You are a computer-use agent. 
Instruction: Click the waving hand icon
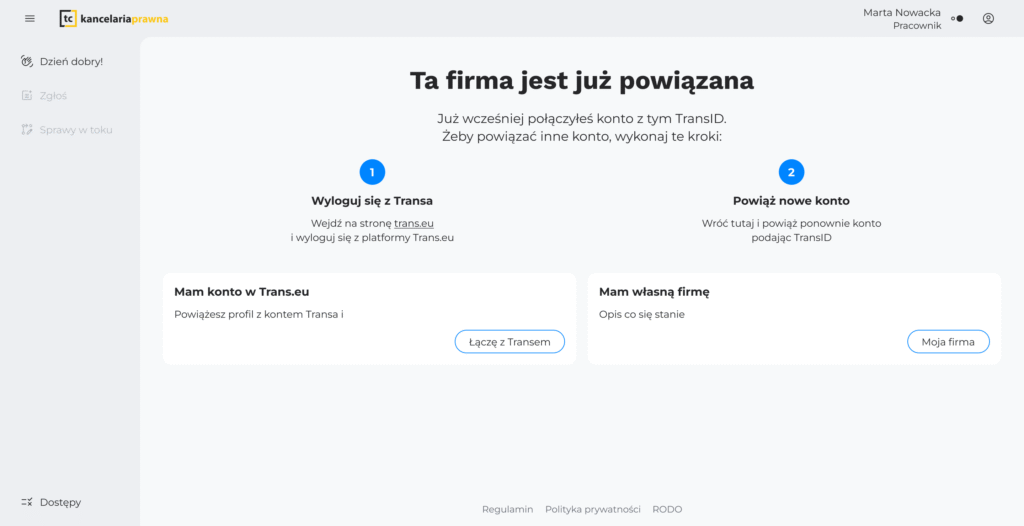(28, 61)
